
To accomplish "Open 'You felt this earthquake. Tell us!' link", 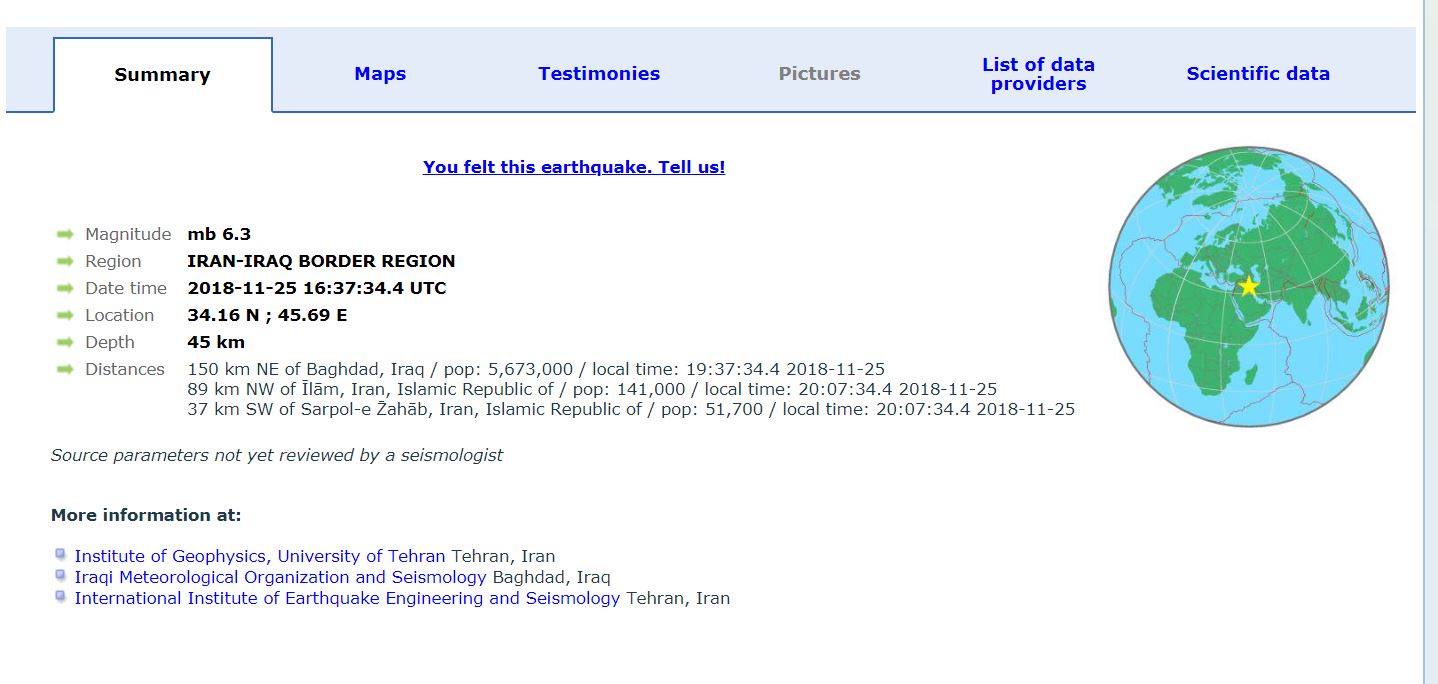I will (x=574, y=167).
